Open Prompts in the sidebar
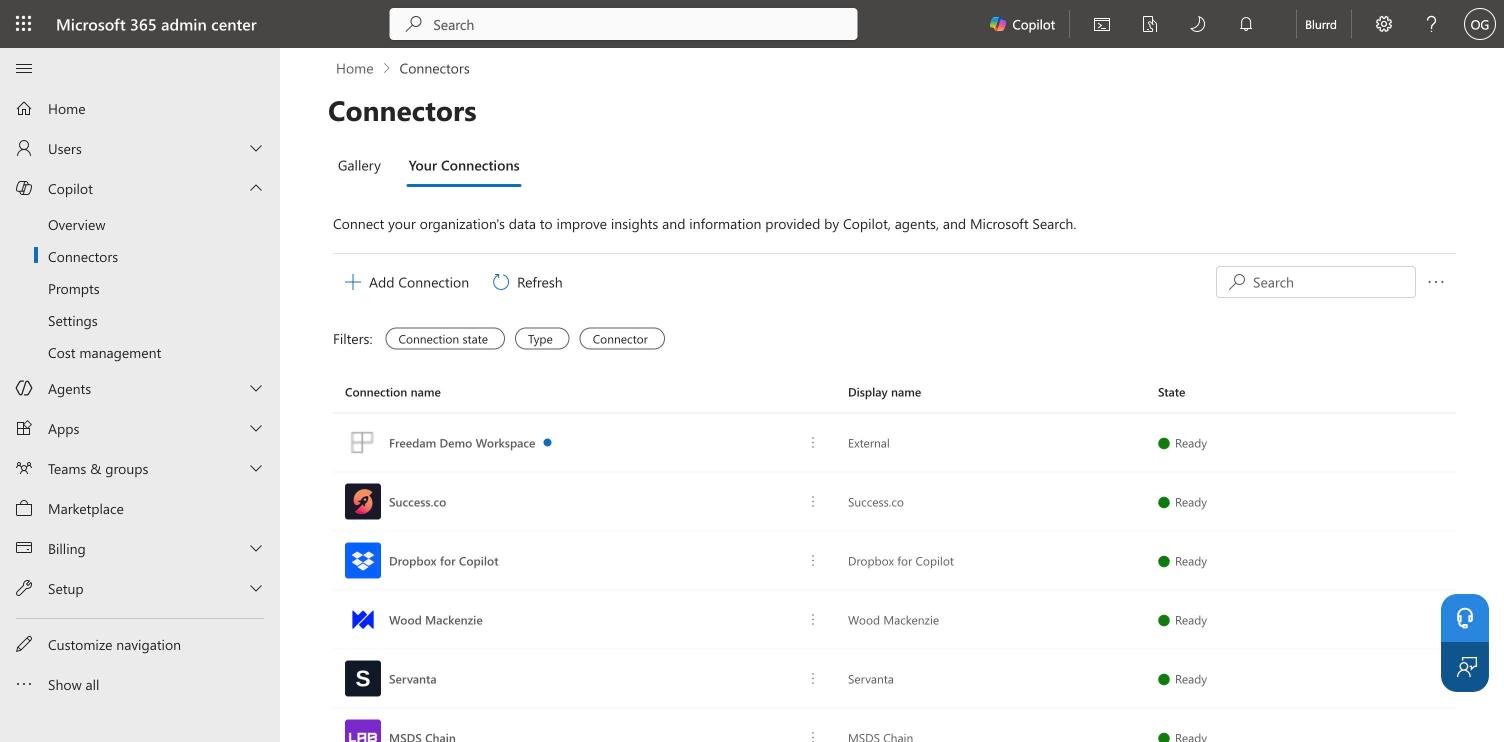Image resolution: width=1504 pixels, height=742 pixels. pyautogui.click(x=74, y=289)
